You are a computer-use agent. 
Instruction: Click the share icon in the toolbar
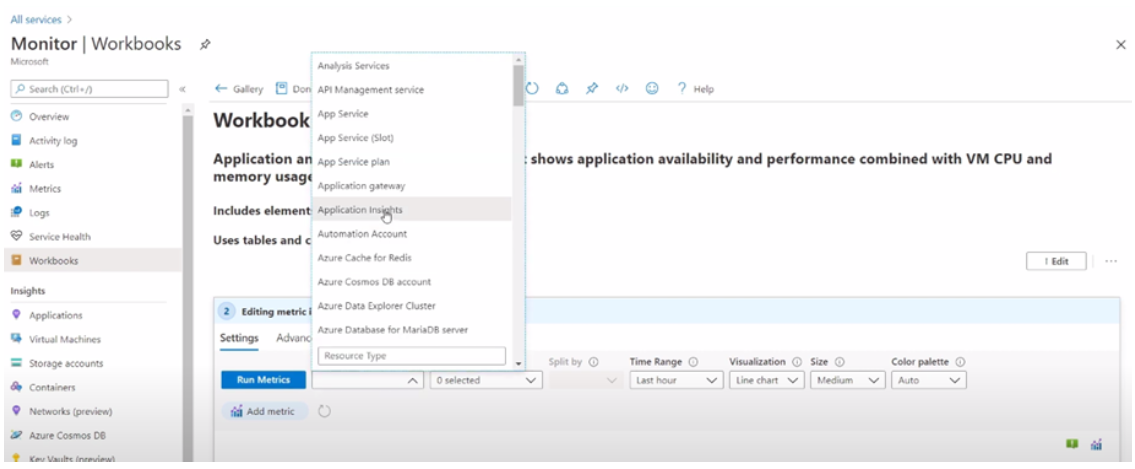click(x=562, y=88)
